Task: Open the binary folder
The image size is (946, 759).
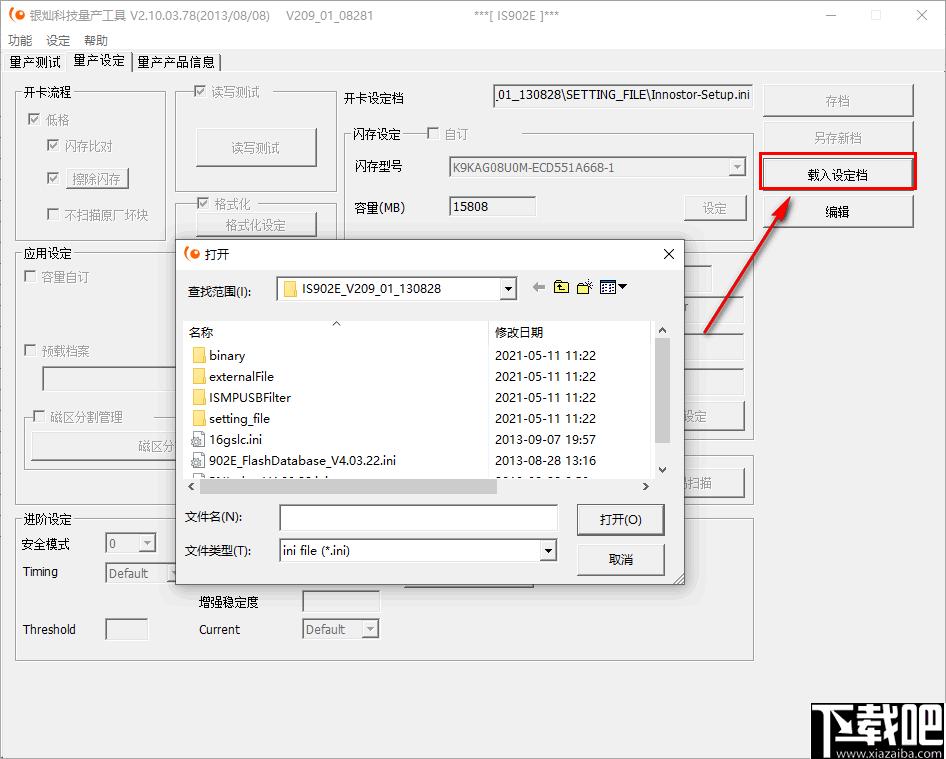Action: [227, 355]
